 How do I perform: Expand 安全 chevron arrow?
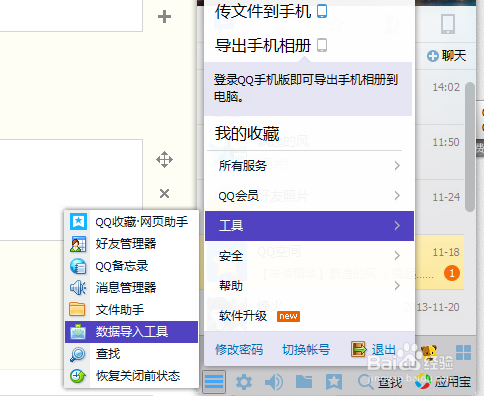[397, 256]
